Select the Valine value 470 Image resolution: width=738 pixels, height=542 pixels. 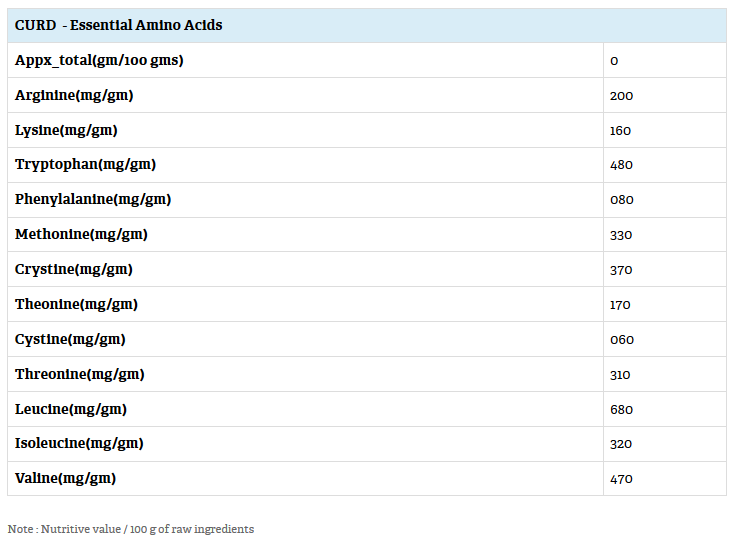[x=621, y=479]
